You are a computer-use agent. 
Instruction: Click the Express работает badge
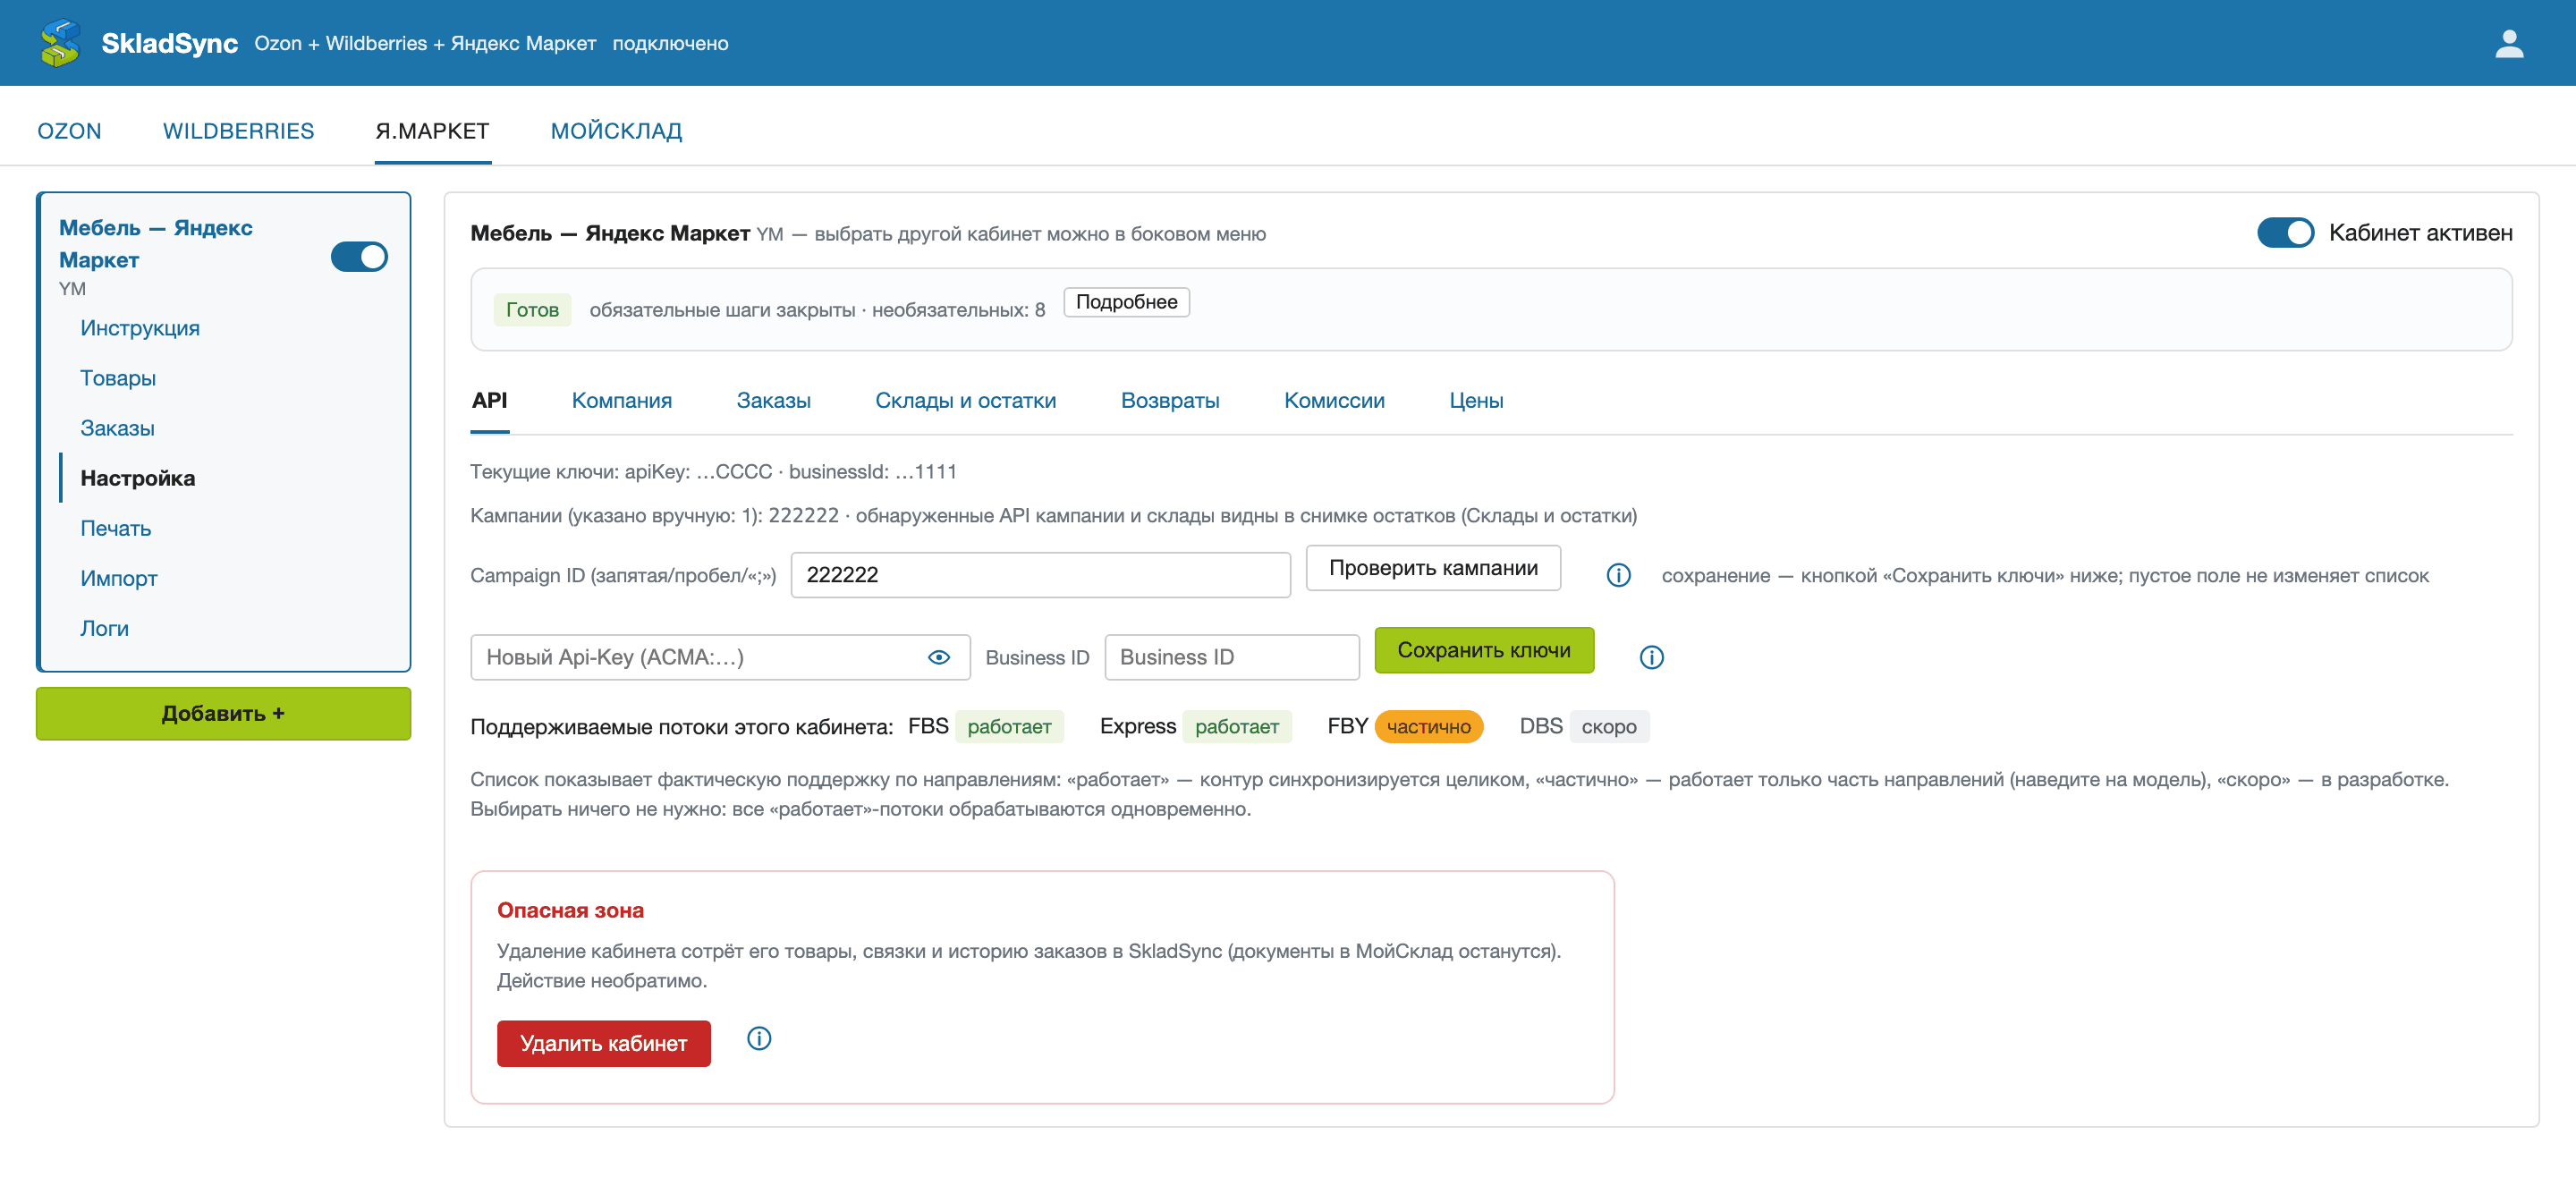point(1236,726)
